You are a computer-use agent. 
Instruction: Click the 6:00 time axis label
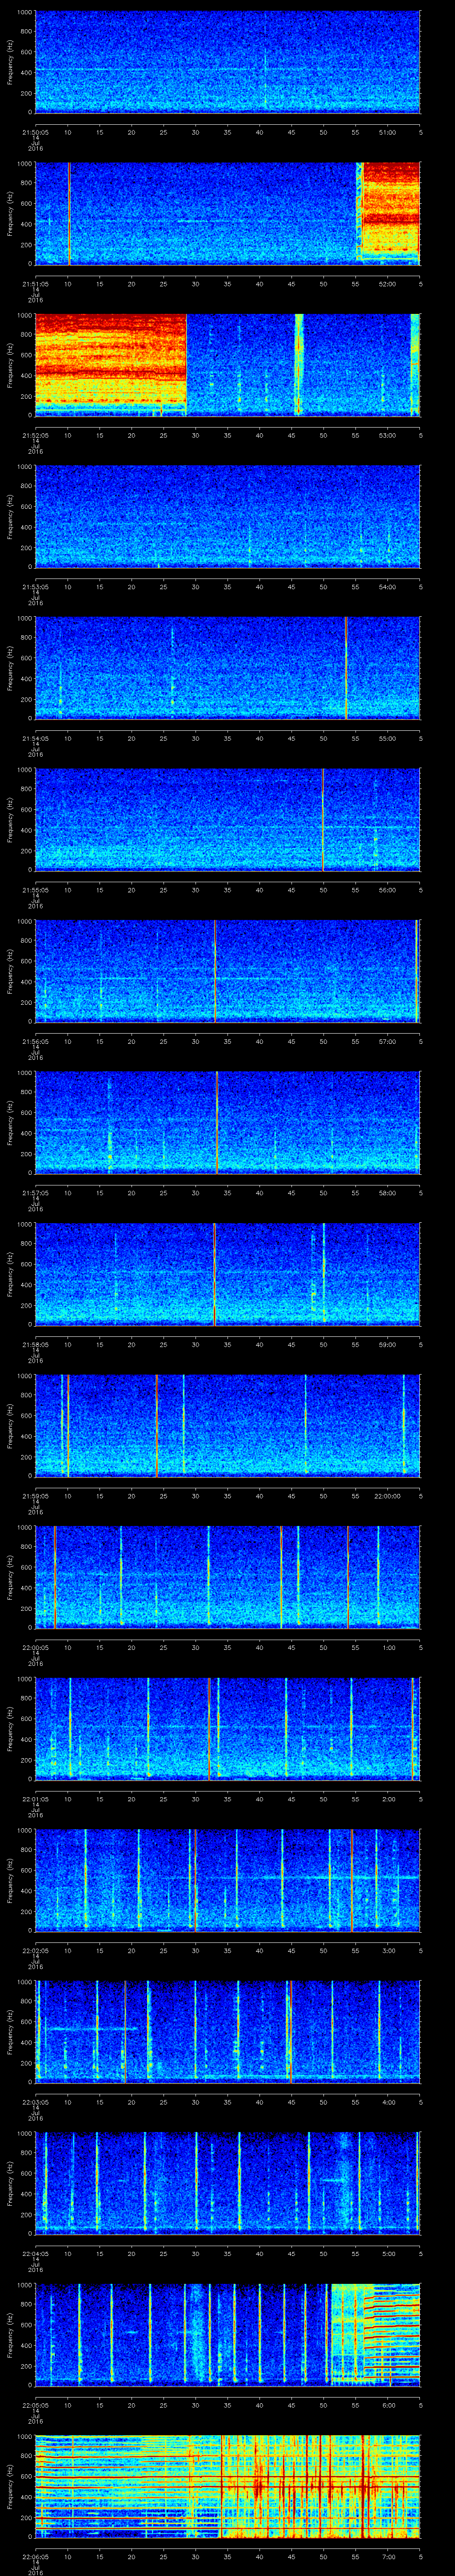pos(387,2406)
